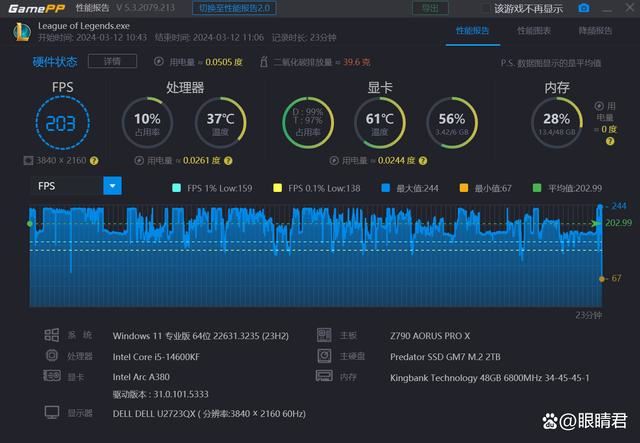Click the memory power usage icon
Image resolution: width=640 pixels, height=443 pixels.
pos(599,106)
